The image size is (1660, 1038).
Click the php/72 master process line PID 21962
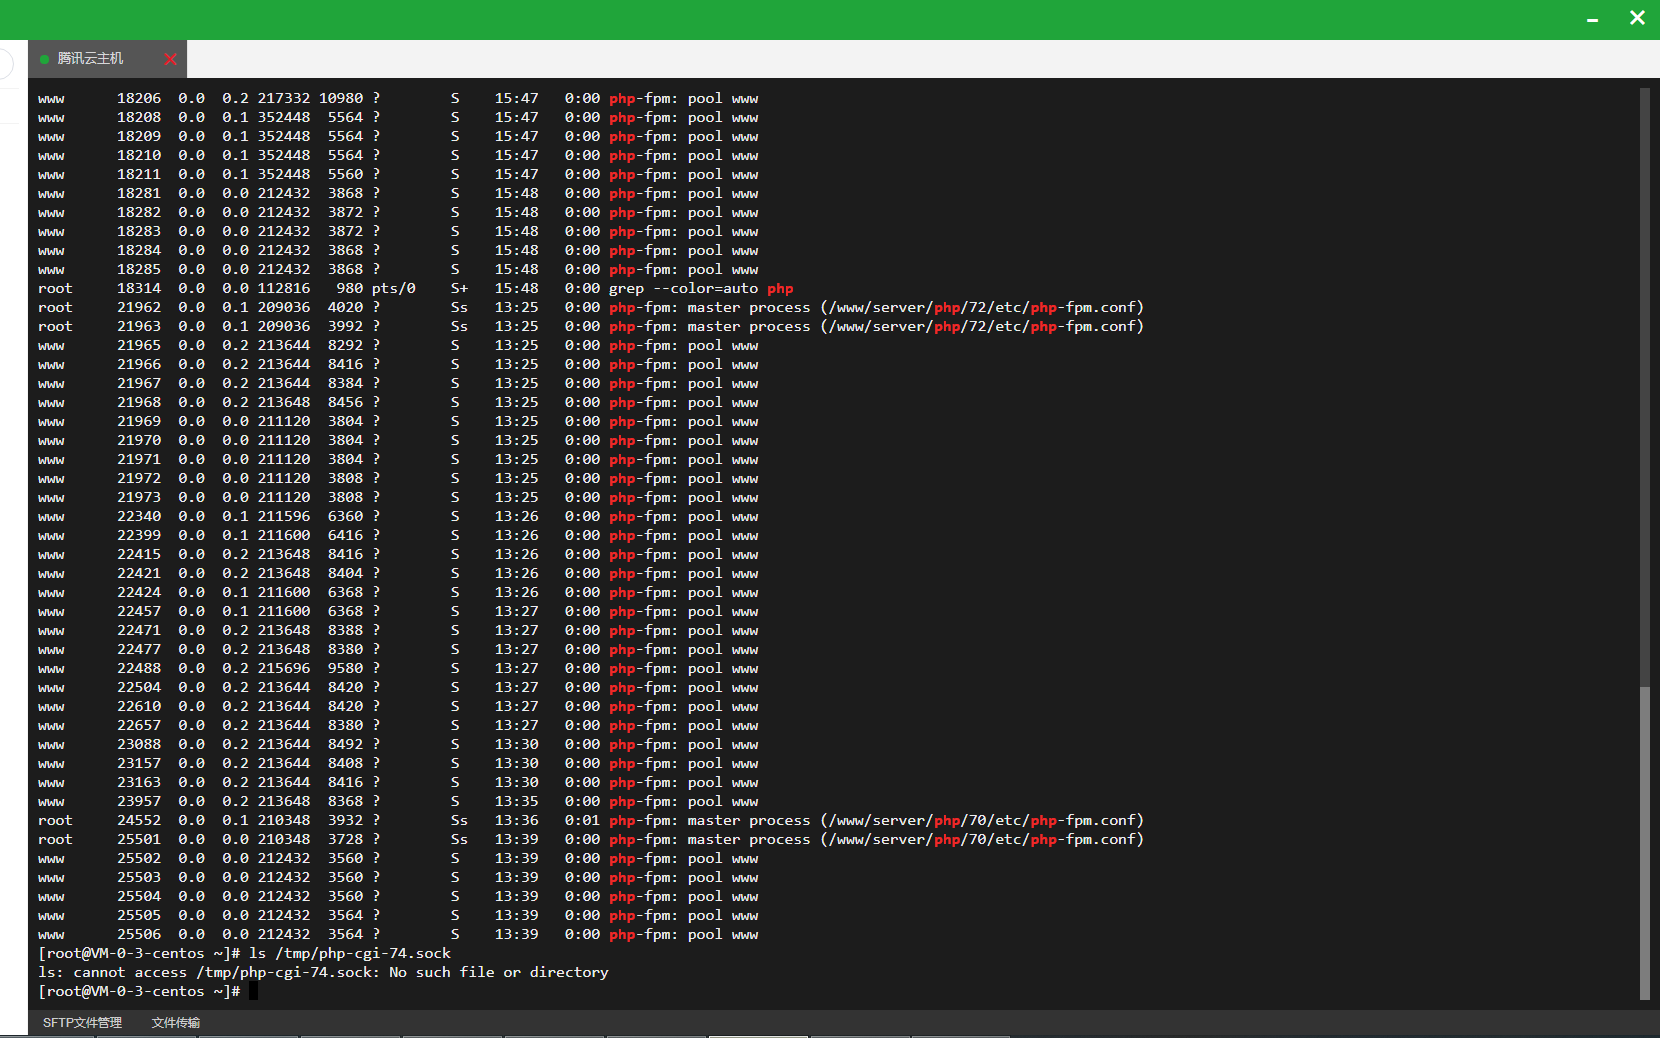pos(591,307)
